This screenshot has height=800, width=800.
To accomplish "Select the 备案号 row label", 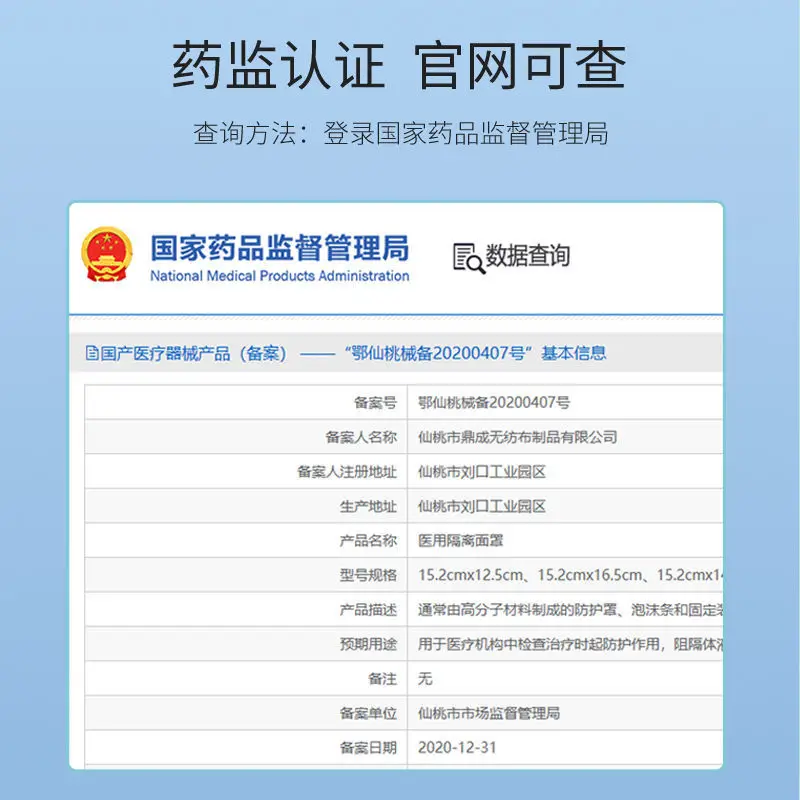I will coord(376,403).
